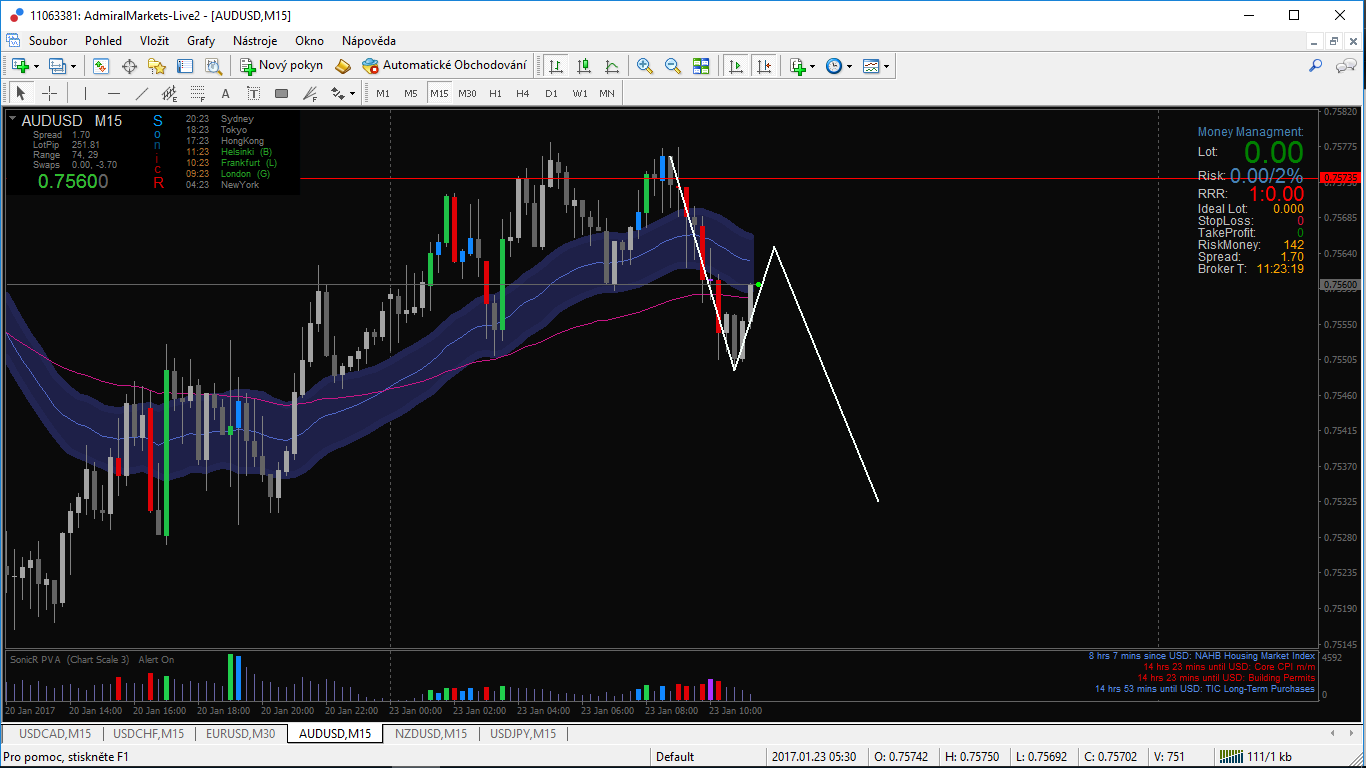Select the Fibonacci retracement tool
This screenshot has width=1366, height=768.
click(x=198, y=93)
